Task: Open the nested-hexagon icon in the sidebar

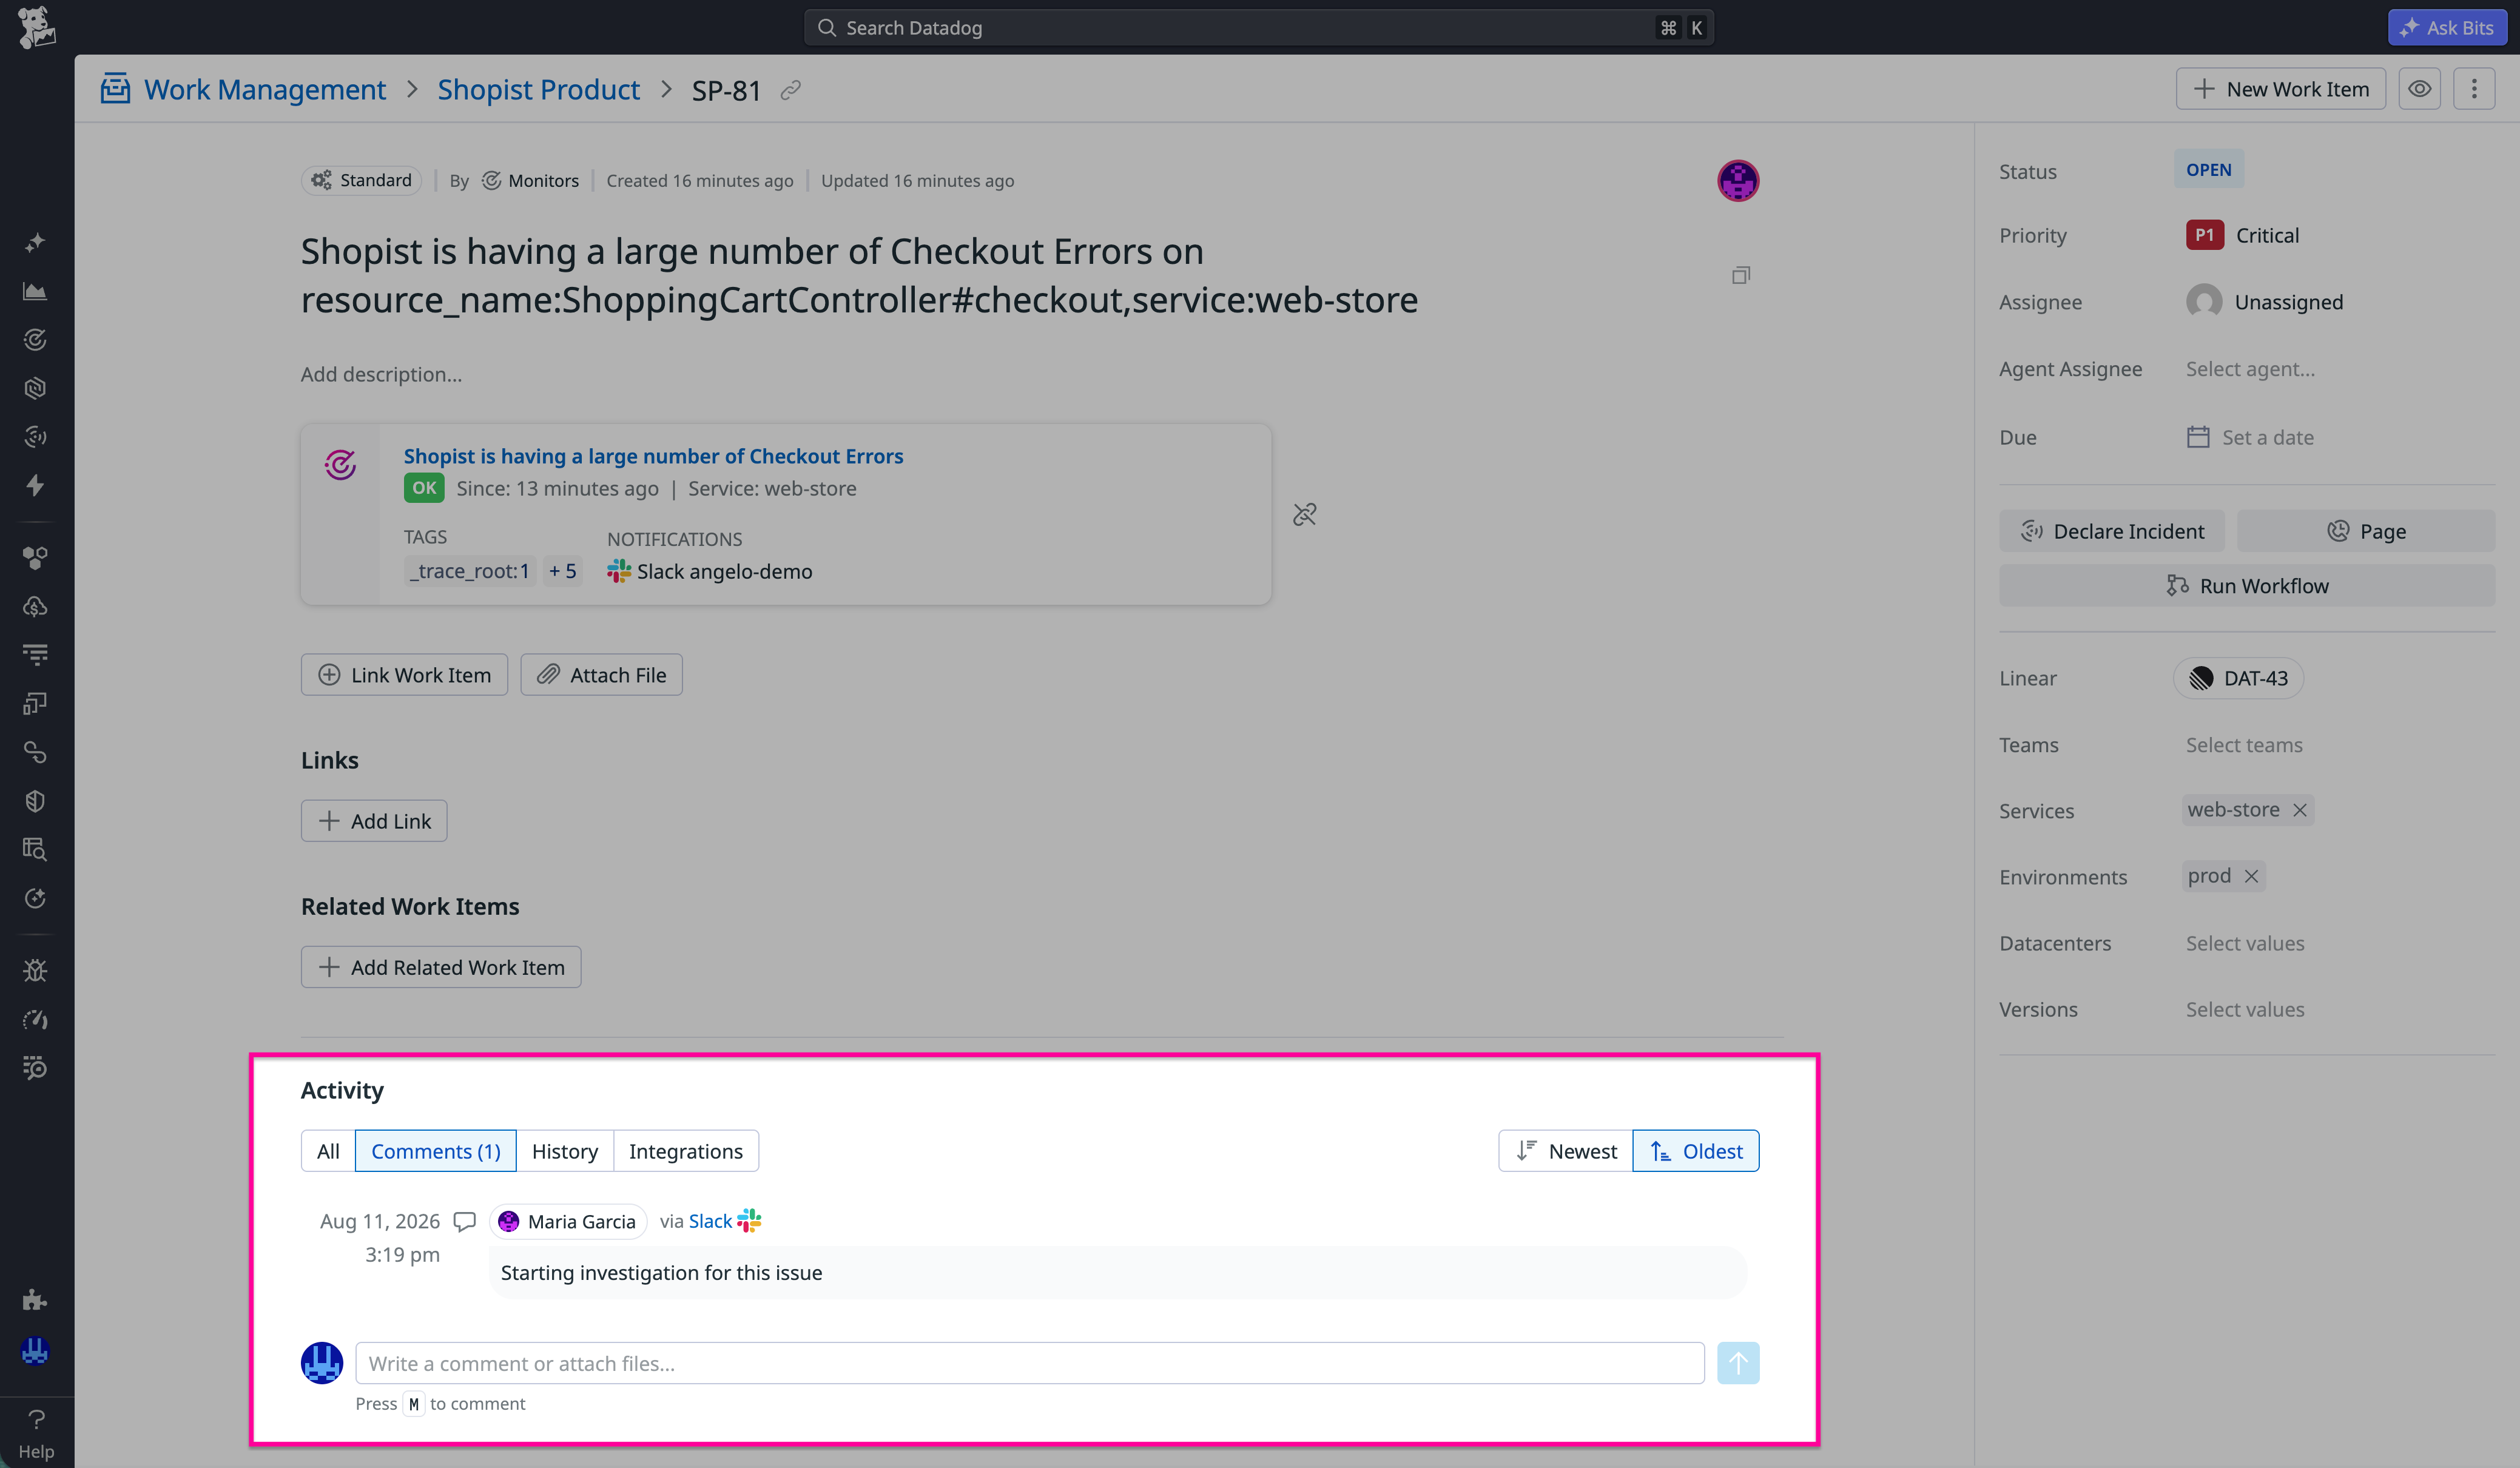Action: pos(35,388)
